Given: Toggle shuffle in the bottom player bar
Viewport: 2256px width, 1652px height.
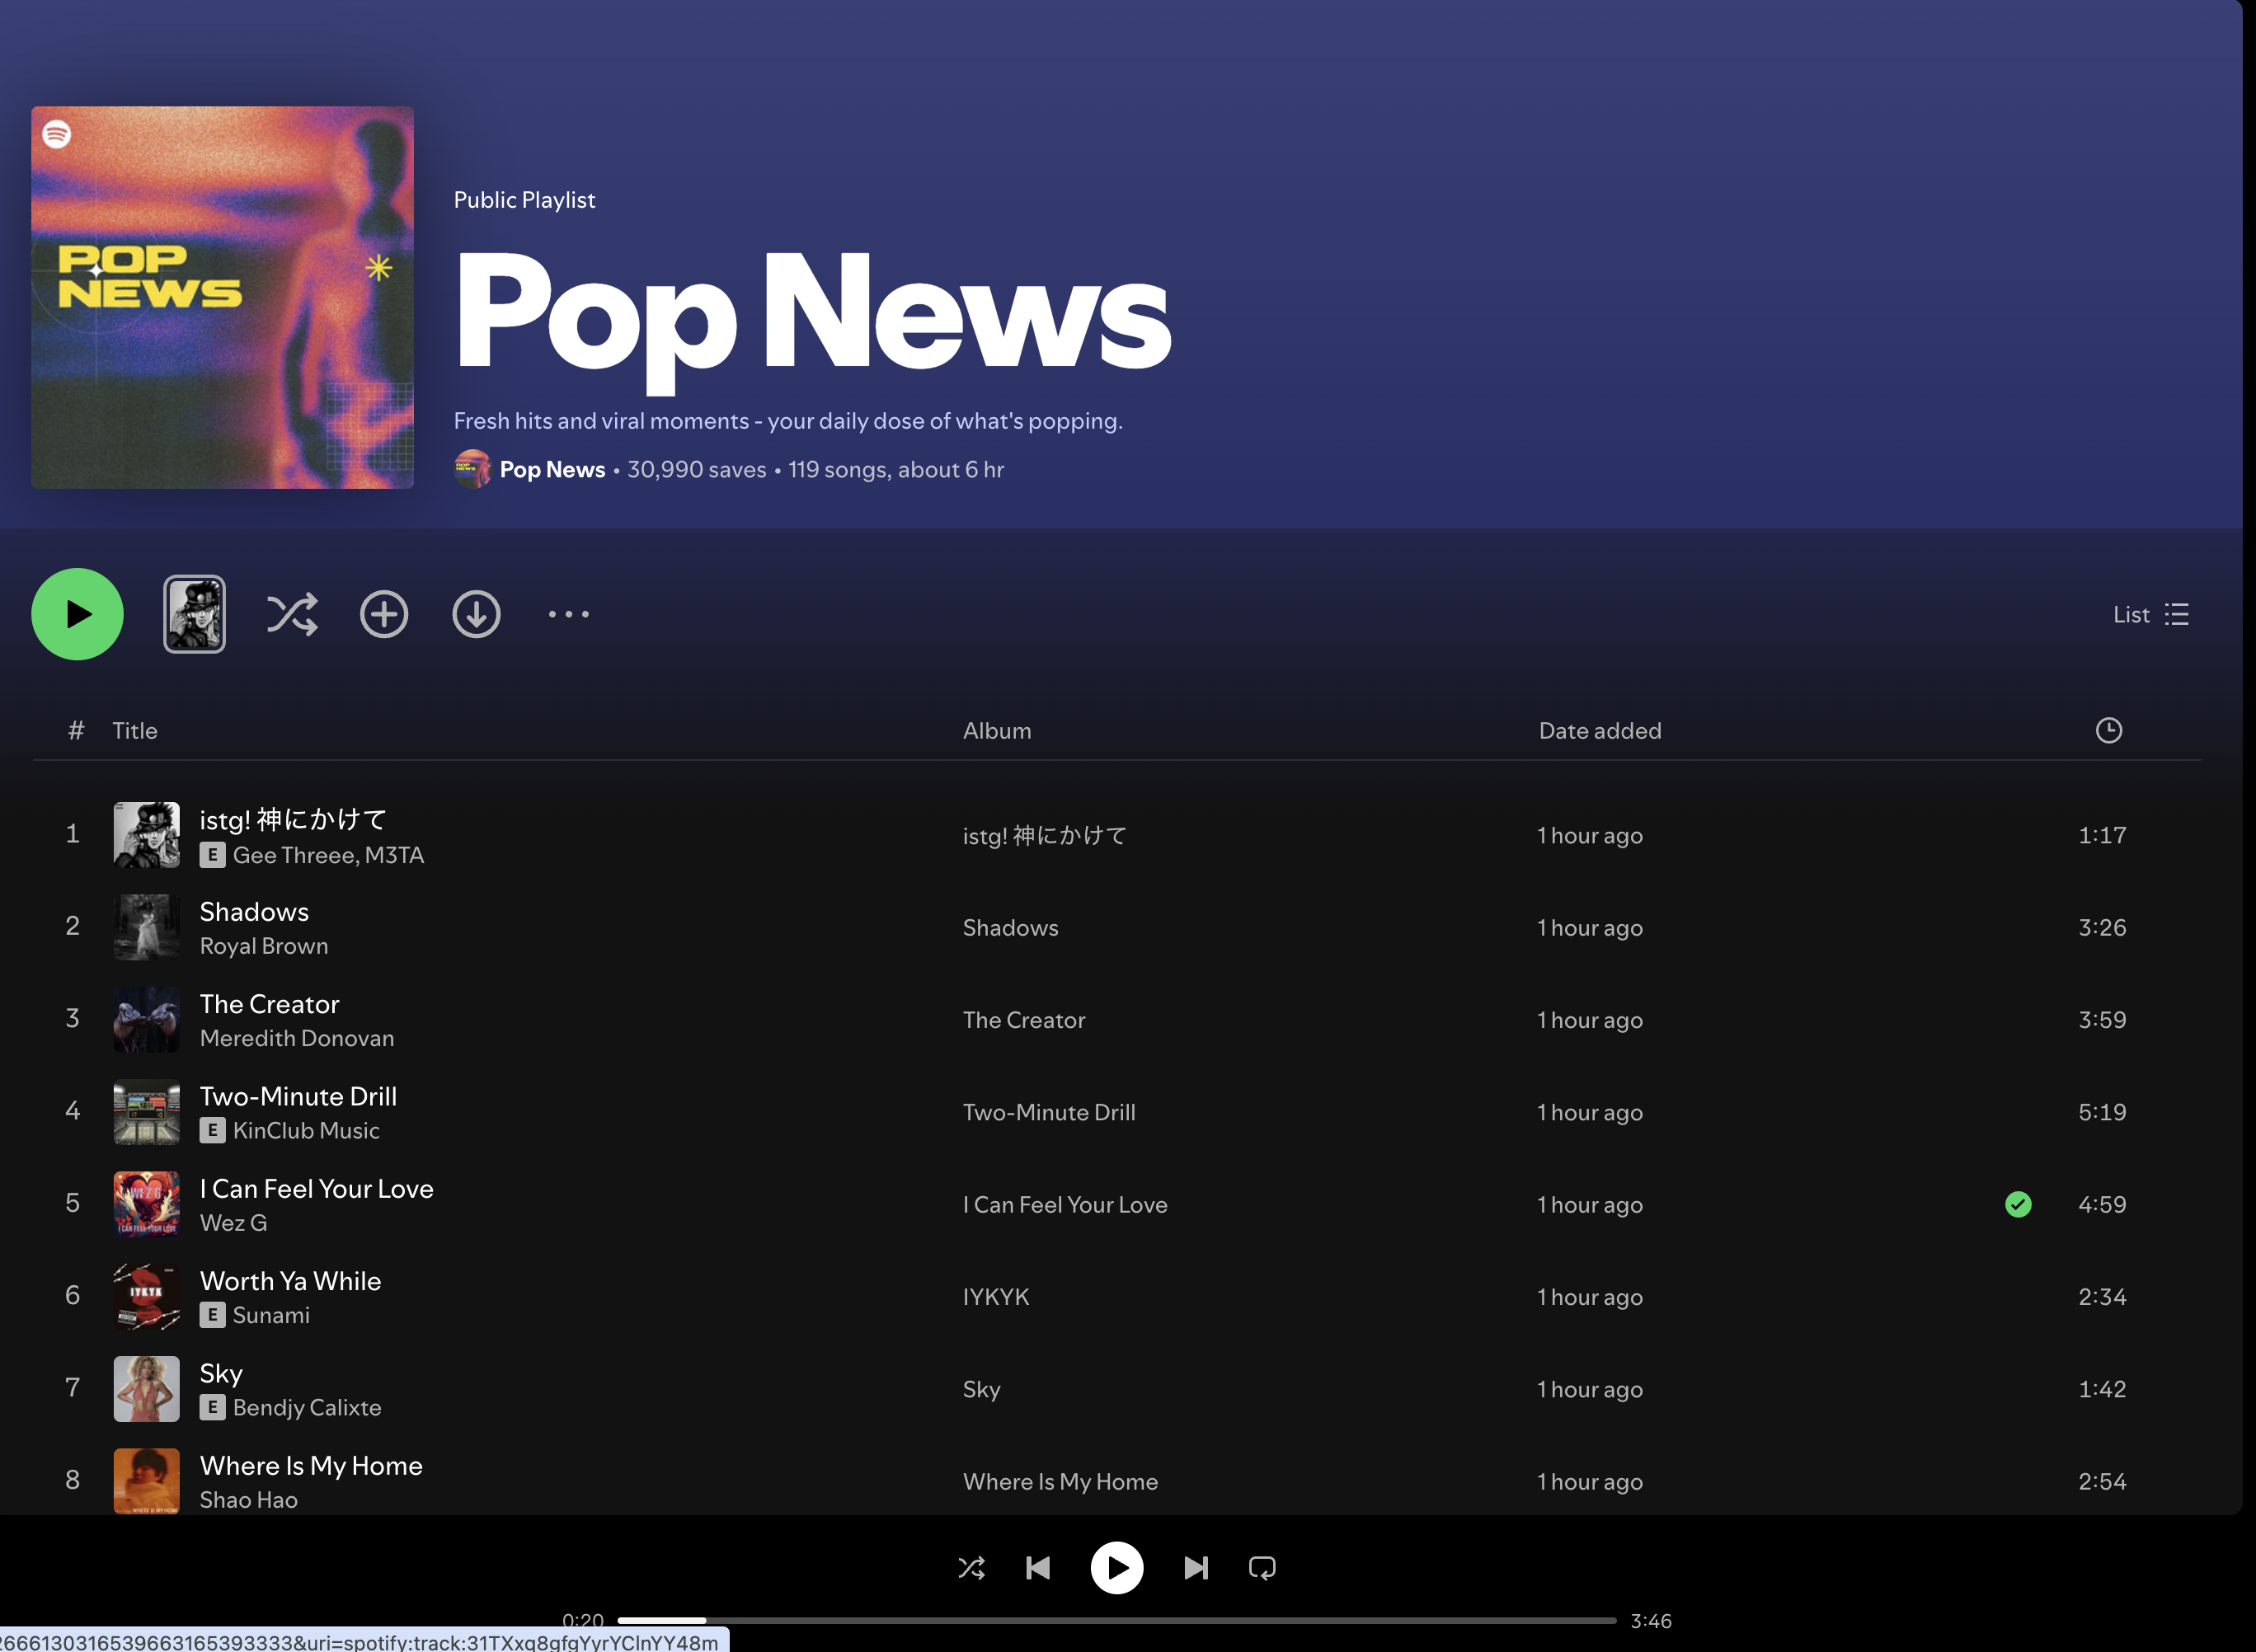Looking at the screenshot, I should 971,1567.
